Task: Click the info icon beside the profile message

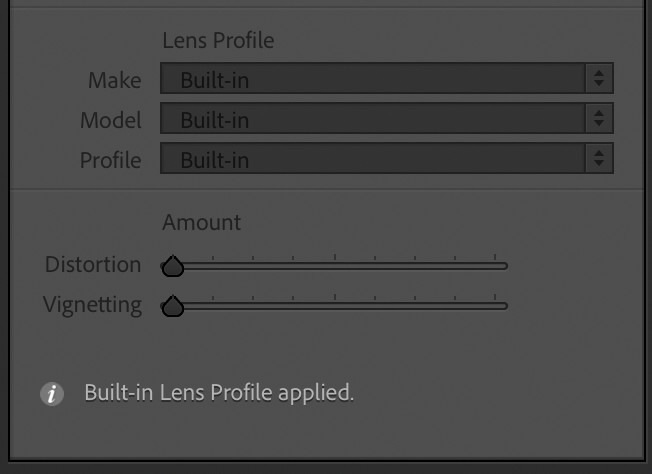Action: (x=51, y=394)
